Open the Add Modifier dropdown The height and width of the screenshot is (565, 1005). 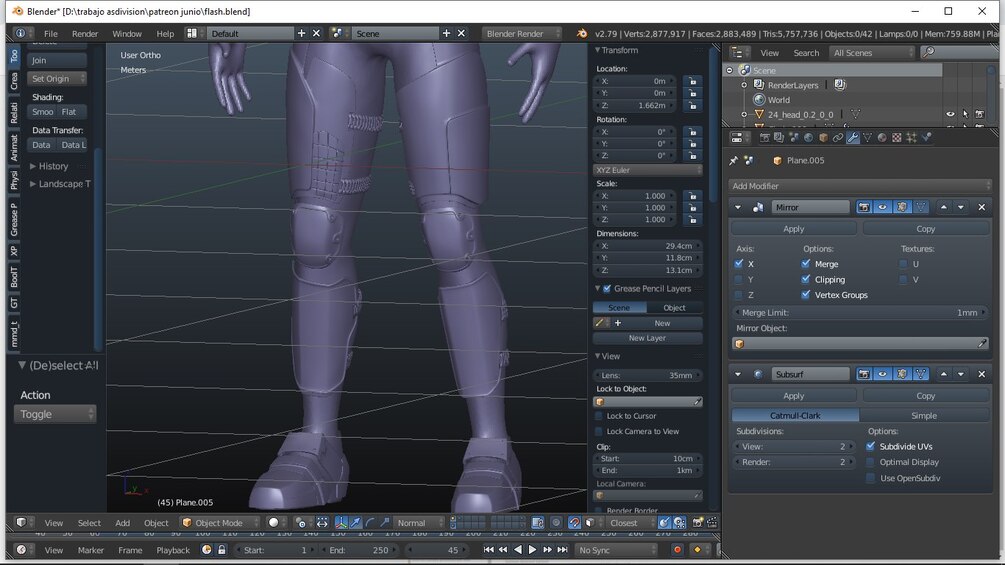(860, 186)
